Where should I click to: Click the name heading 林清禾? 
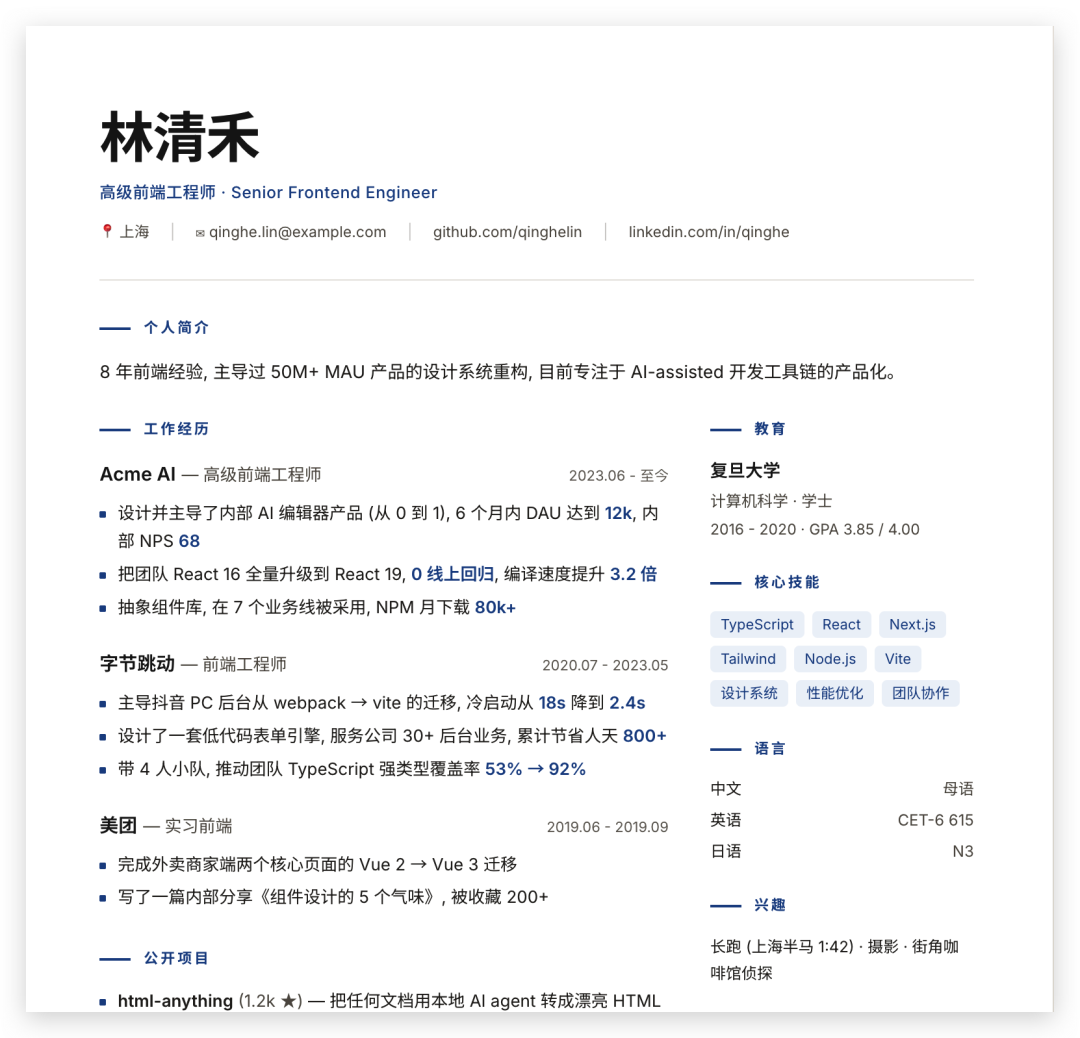tap(180, 138)
